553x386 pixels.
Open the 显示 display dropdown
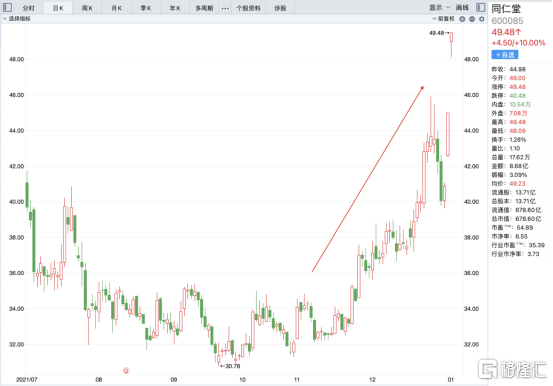[x=439, y=7]
